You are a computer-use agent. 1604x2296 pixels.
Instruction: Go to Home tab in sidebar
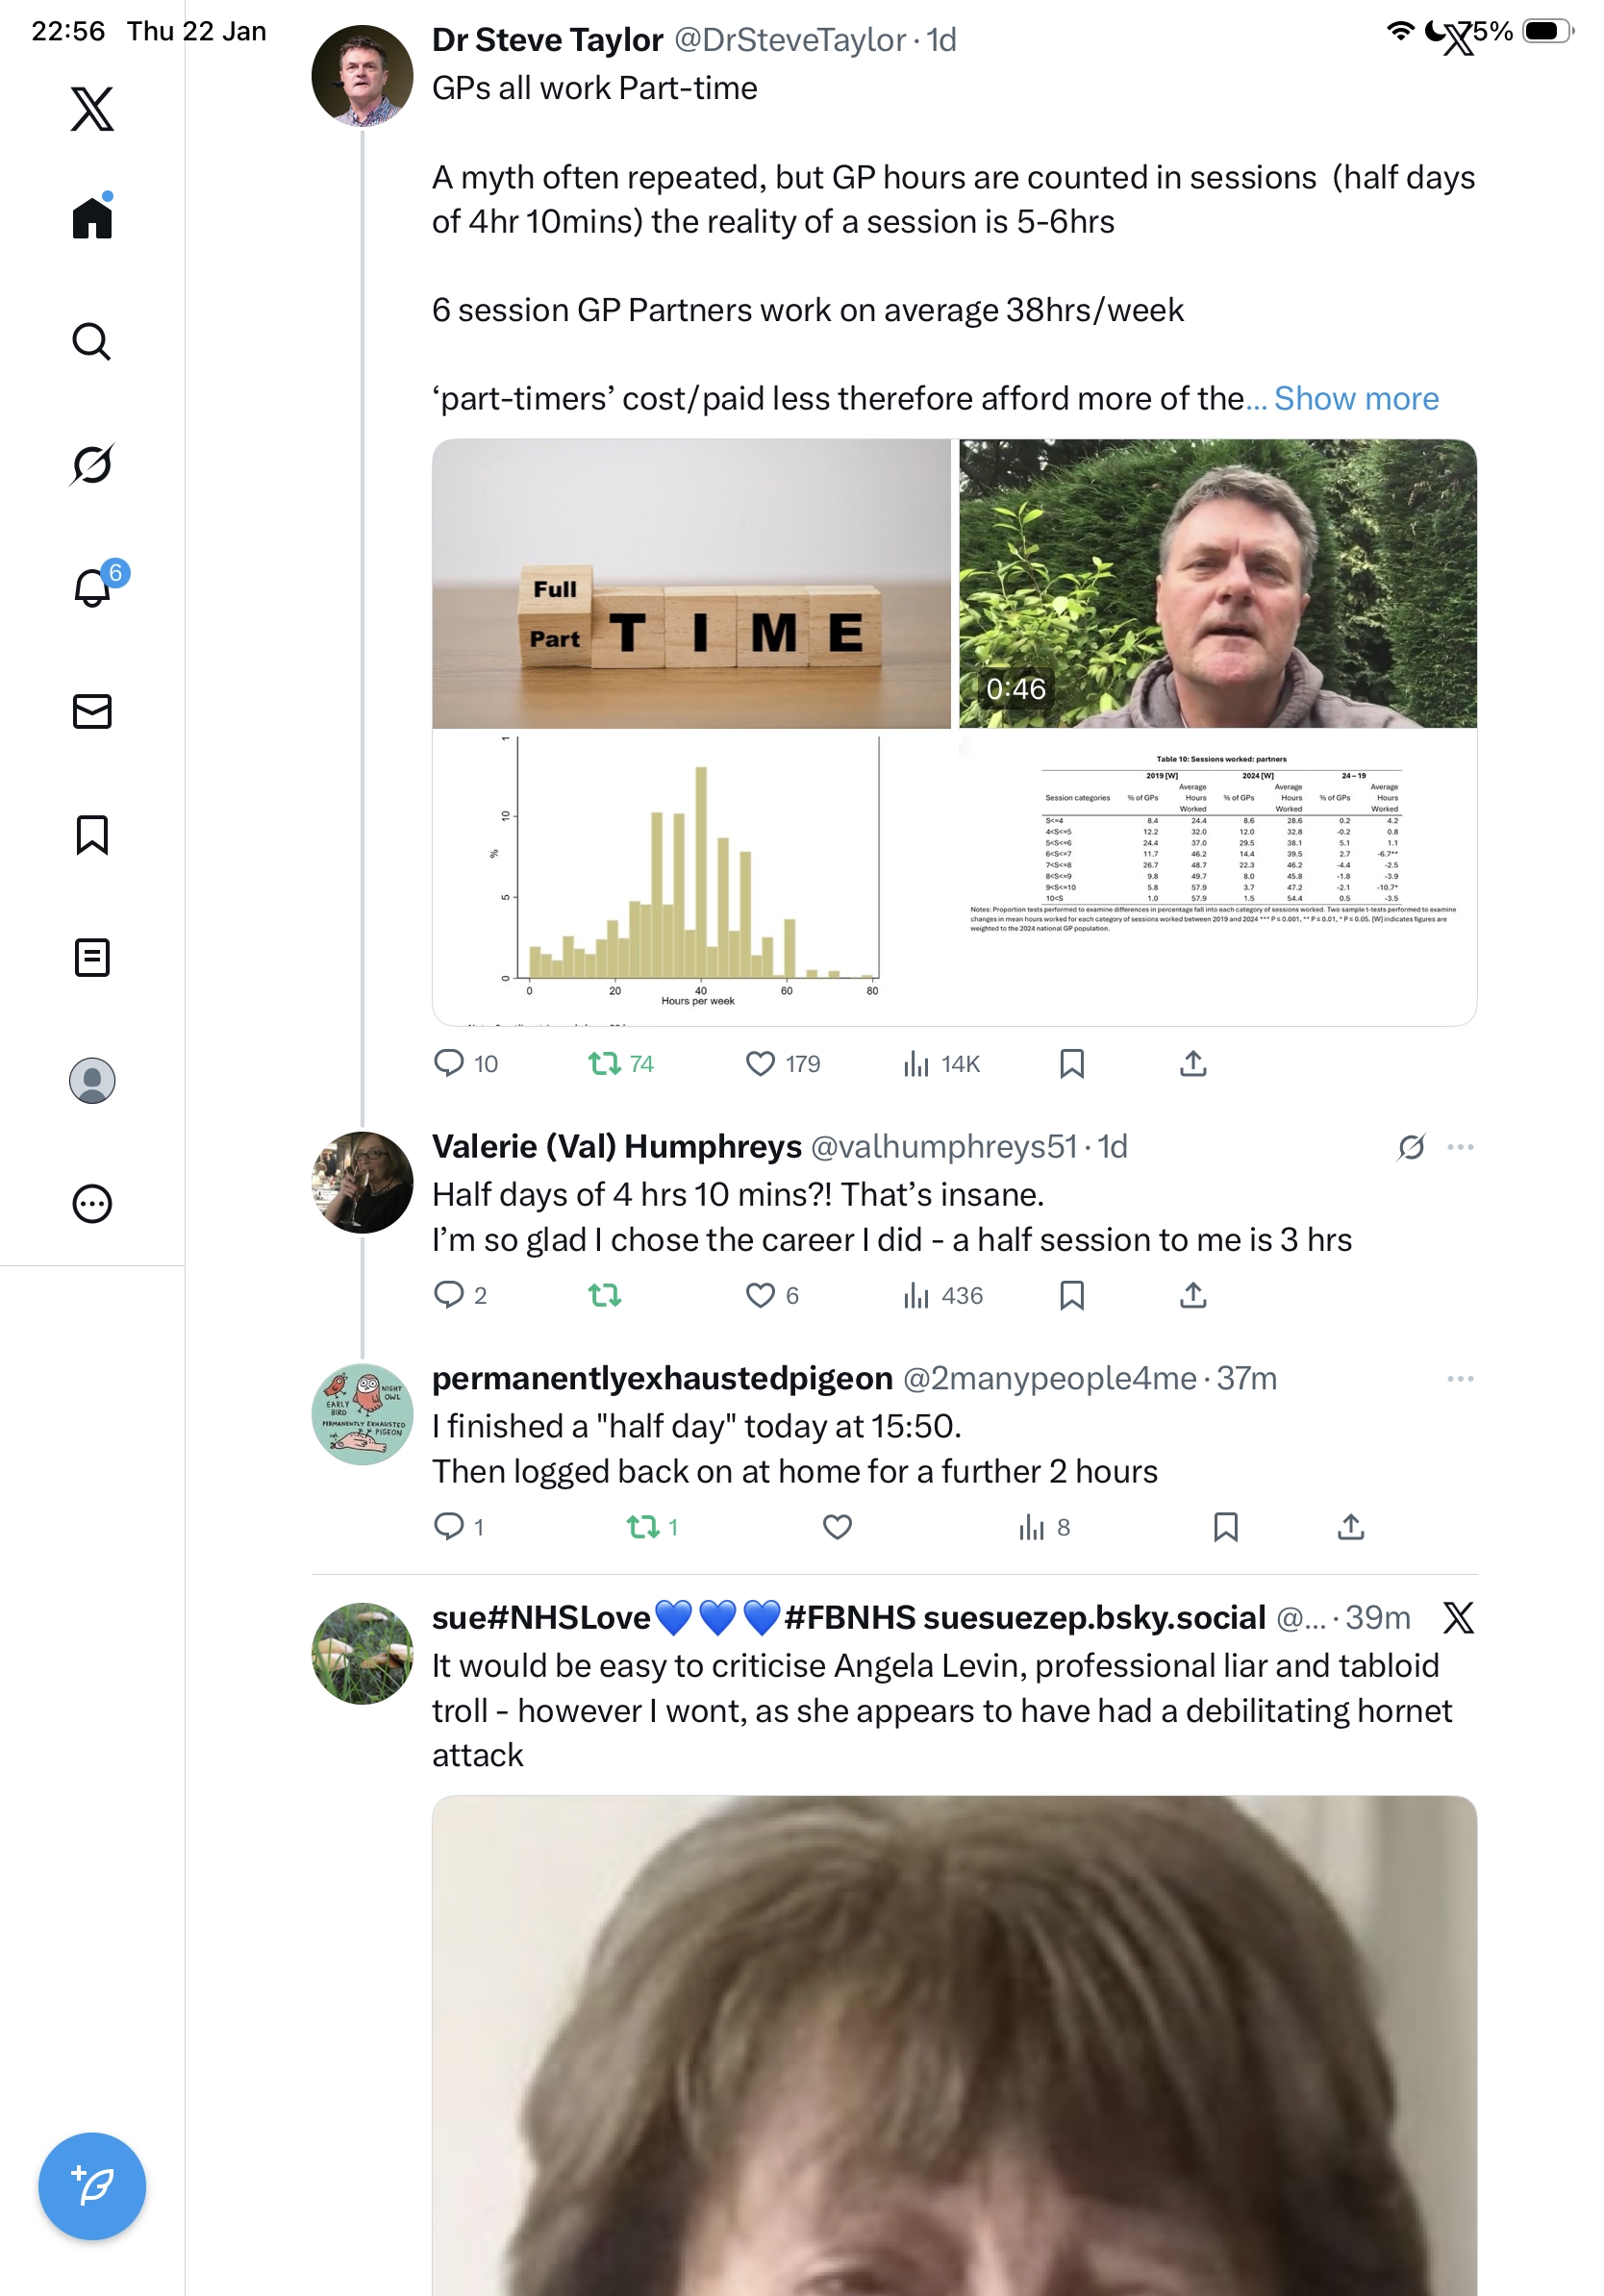(x=92, y=217)
